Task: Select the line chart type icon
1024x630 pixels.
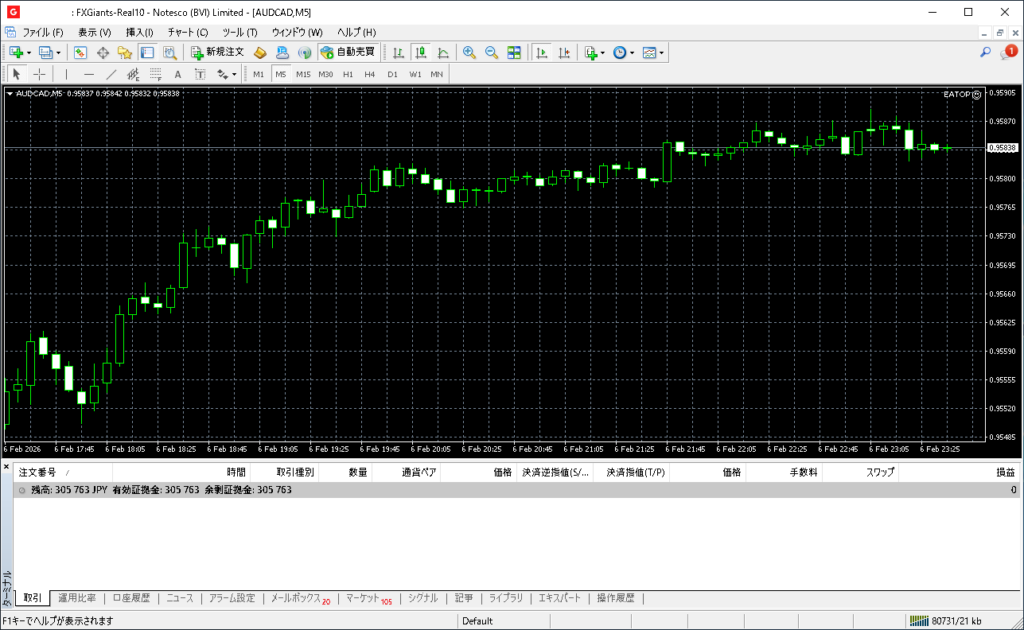Action: [x=443, y=52]
